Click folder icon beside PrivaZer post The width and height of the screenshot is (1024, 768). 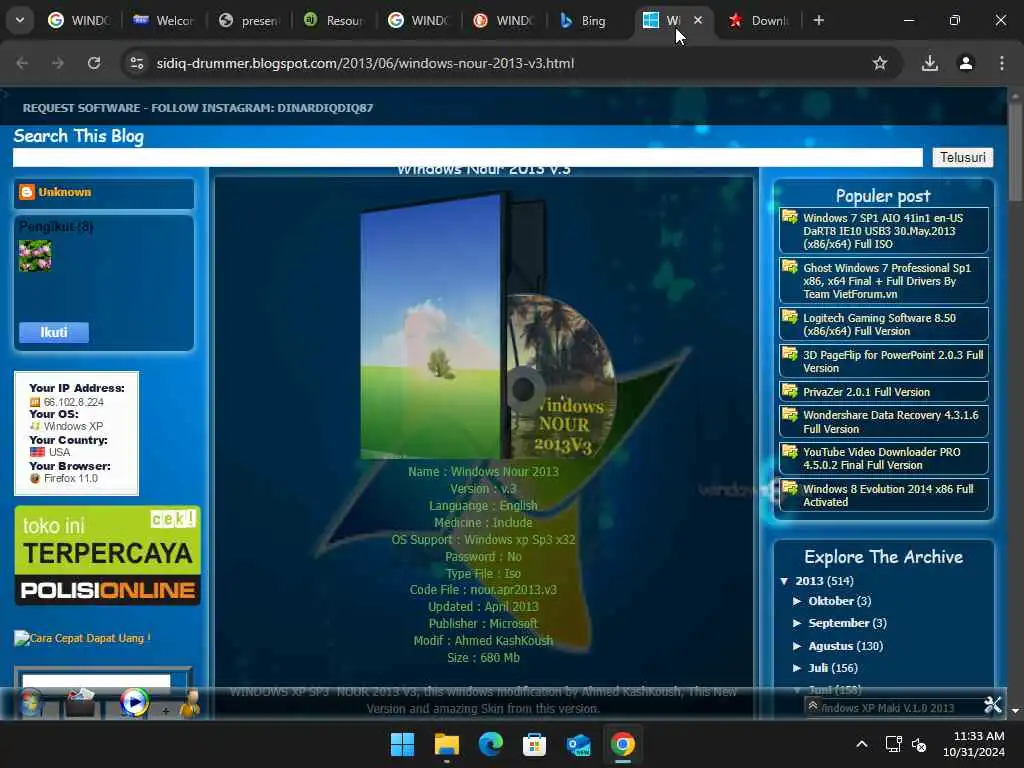click(790, 391)
